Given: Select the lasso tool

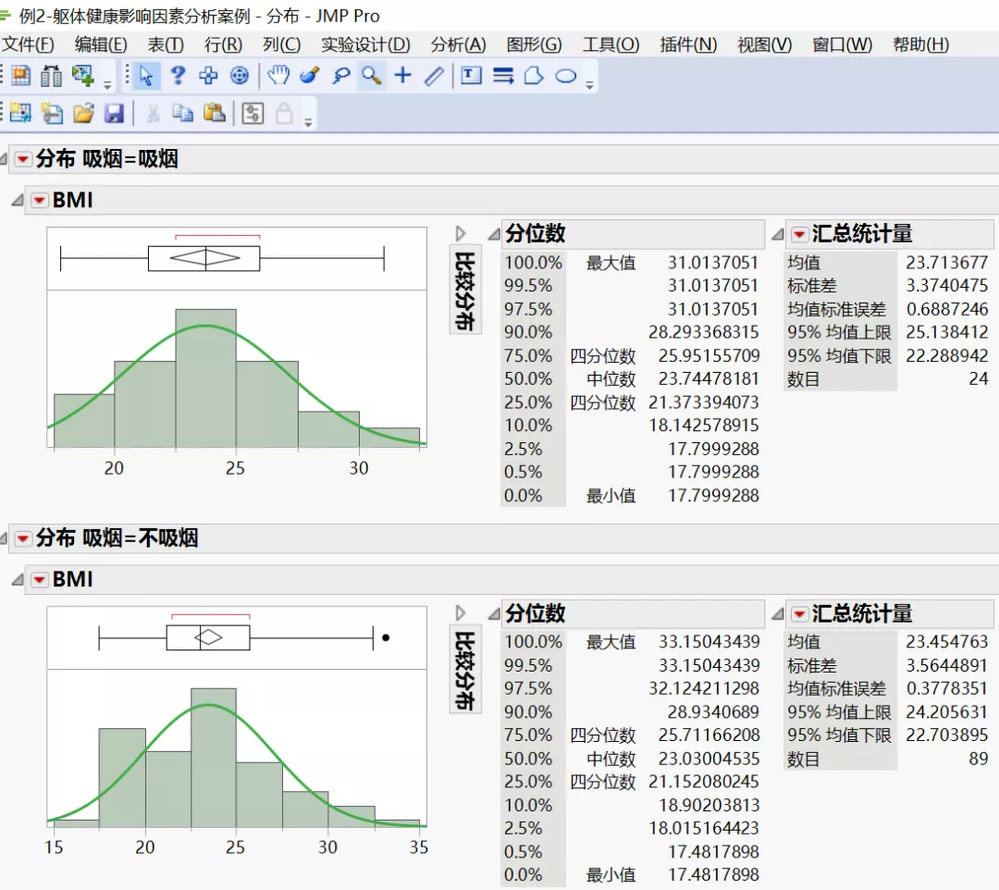Looking at the screenshot, I should tap(341, 76).
